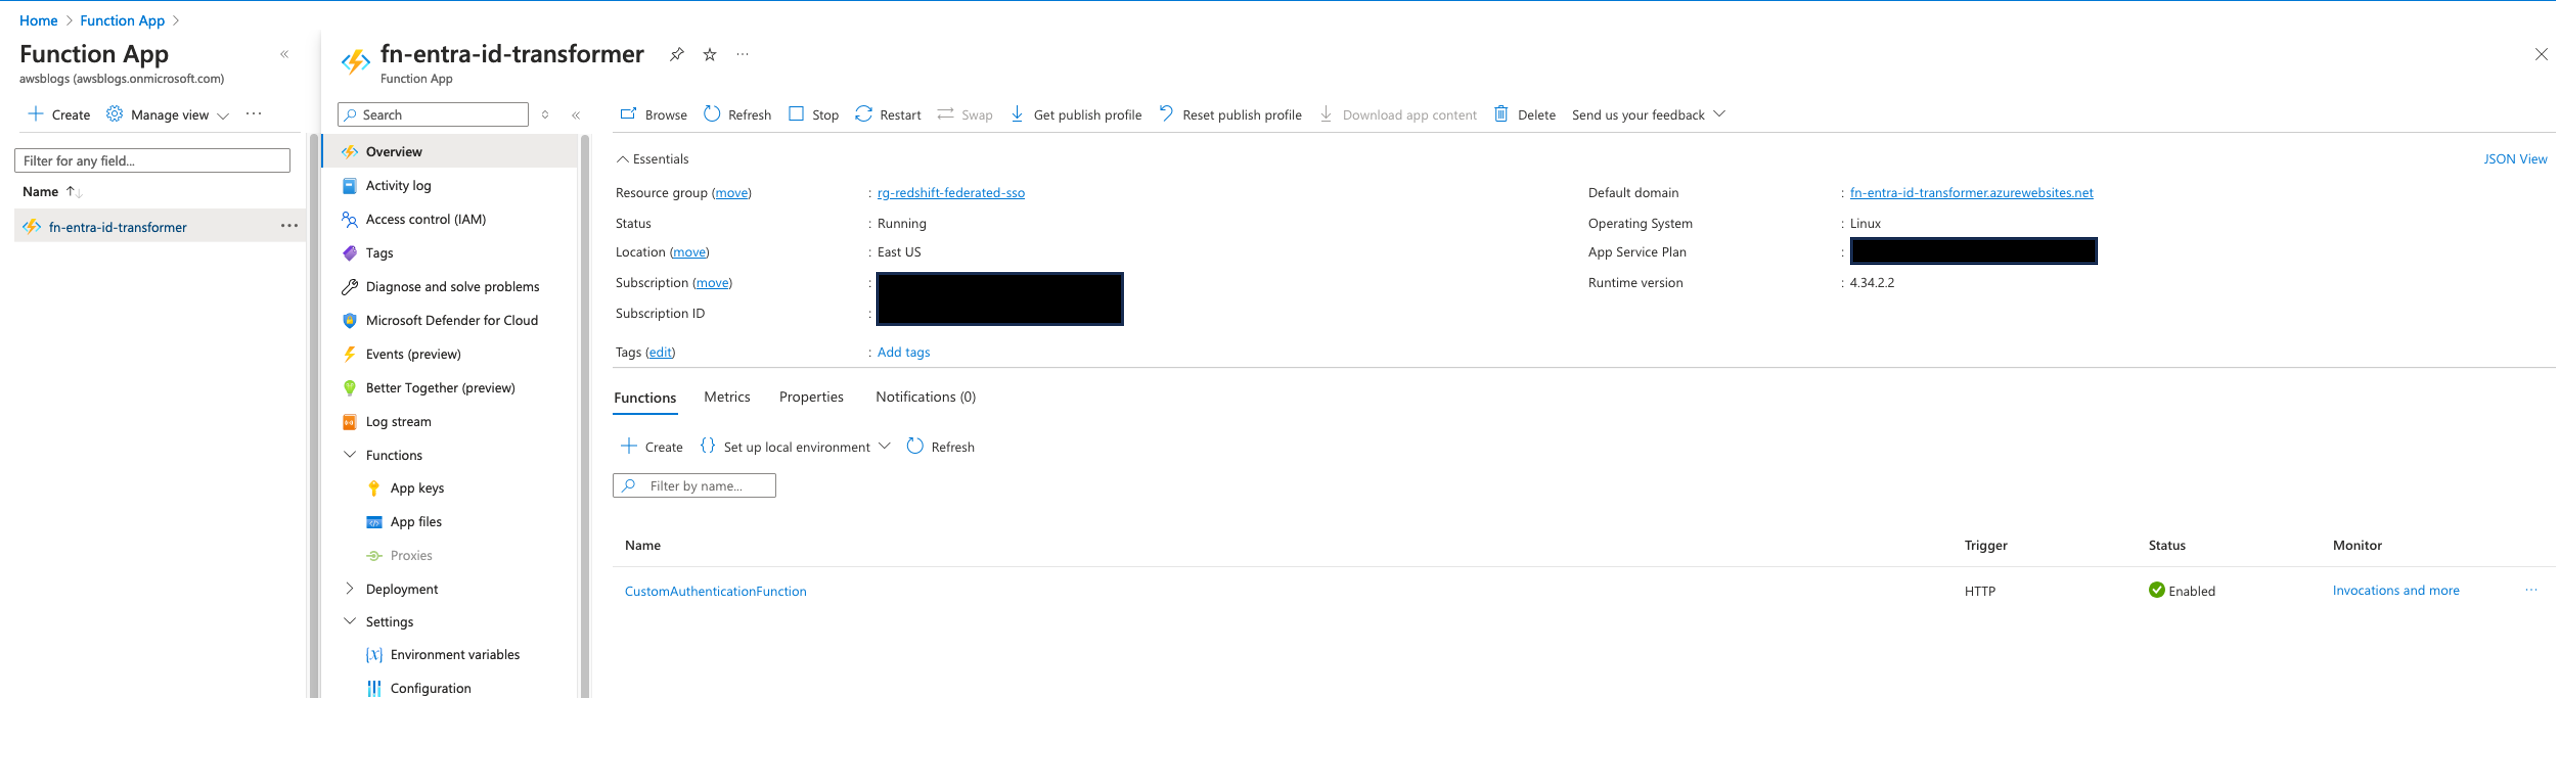The image size is (2556, 784).
Task: Restart the function app
Action: [888, 115]
